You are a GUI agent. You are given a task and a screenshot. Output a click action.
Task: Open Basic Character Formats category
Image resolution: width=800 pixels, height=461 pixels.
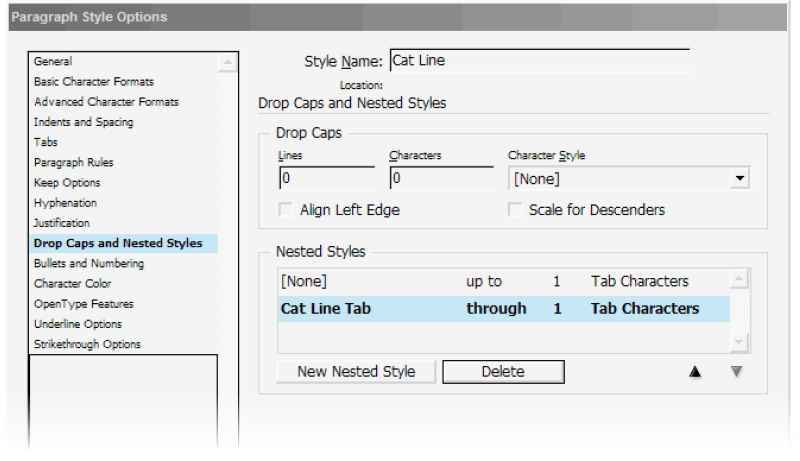tap(94, 82)
